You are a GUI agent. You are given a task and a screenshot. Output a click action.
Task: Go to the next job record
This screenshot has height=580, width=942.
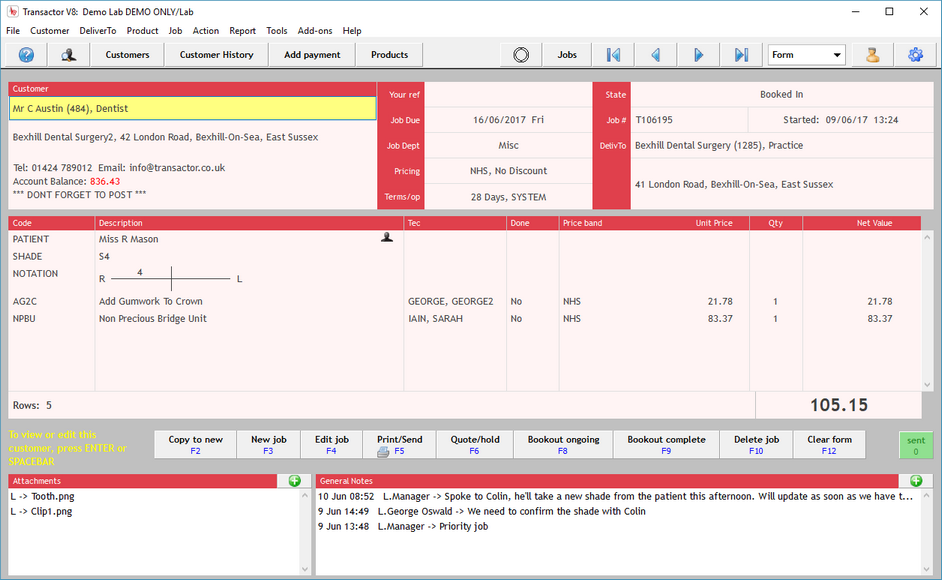tap(699, 55)
